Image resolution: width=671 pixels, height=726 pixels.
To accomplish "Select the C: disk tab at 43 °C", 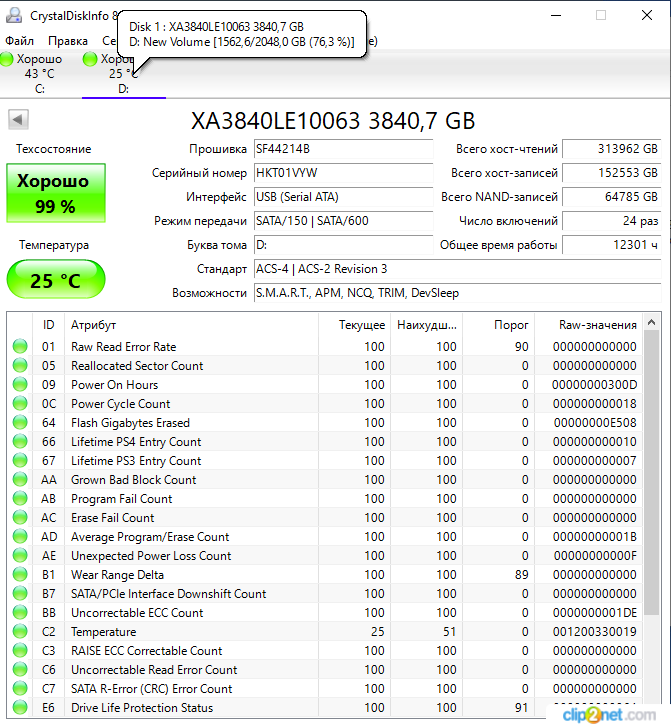I will [x=40, y=74].
